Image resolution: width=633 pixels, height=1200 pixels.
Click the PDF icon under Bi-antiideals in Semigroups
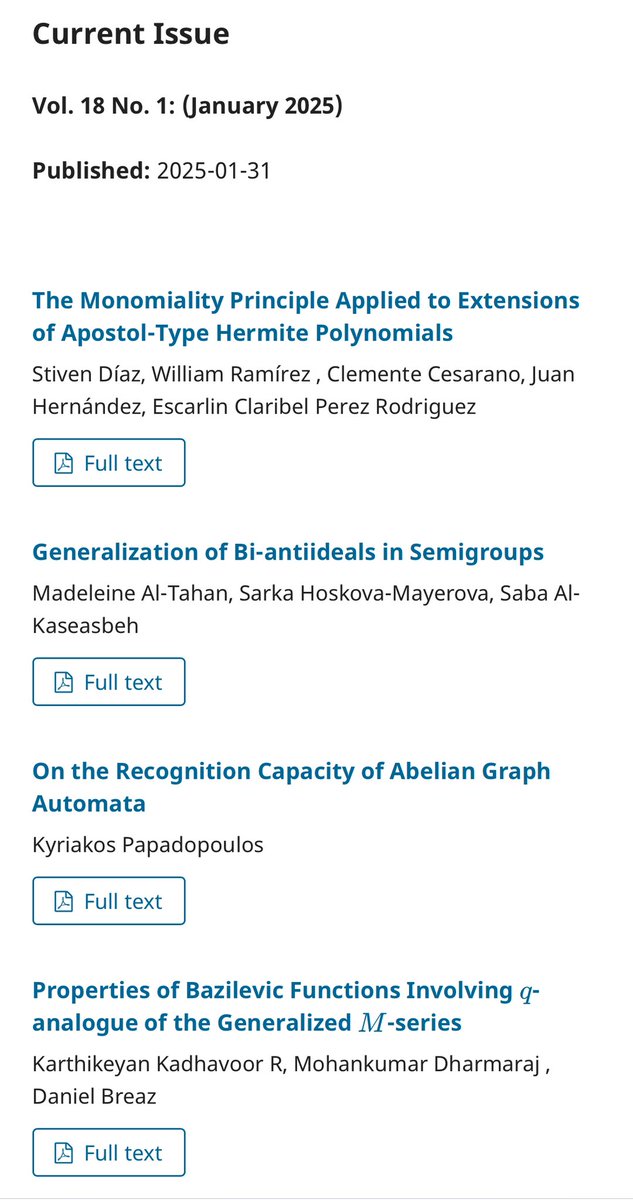point(63,683)
